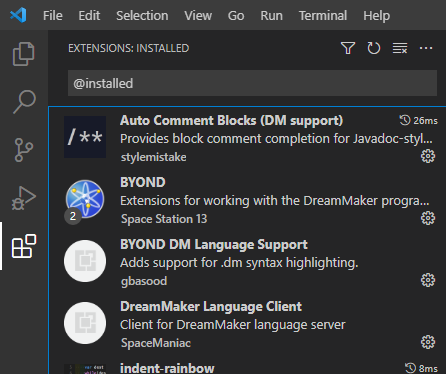Focus the @installed extensions search box
The width and height of the screenshot is (446, 374).
click(x=252, y=83)
